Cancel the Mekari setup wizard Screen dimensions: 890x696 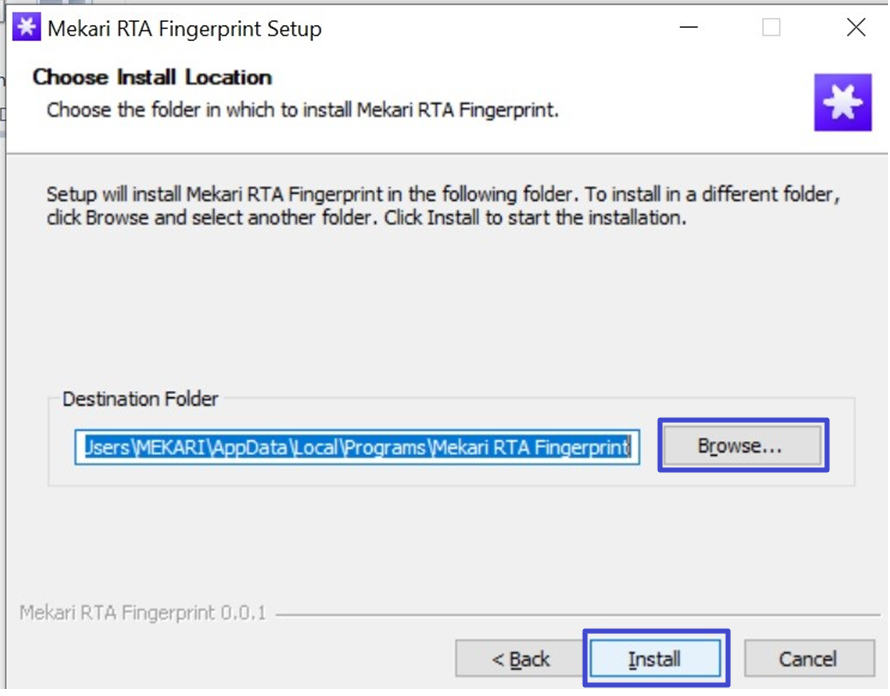click(x=808, y=659)
